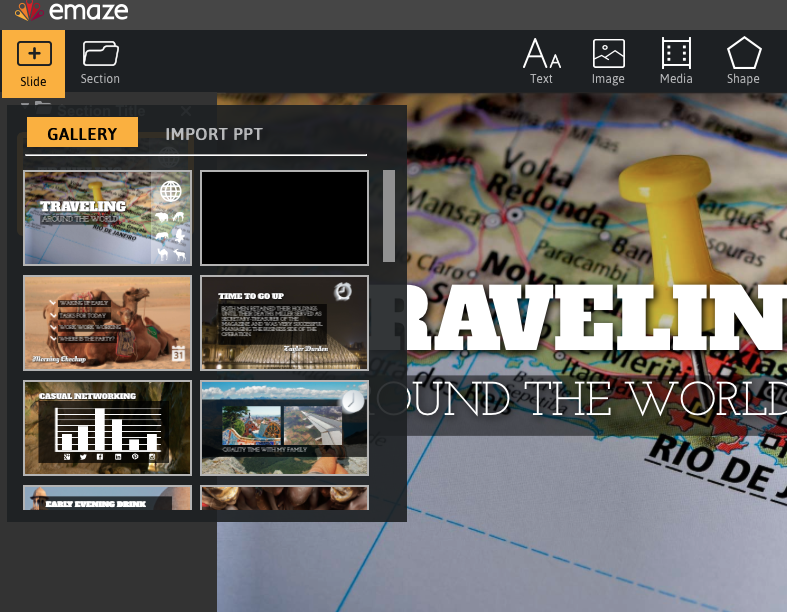Select the Shape pentagon tool

[743, 61]
